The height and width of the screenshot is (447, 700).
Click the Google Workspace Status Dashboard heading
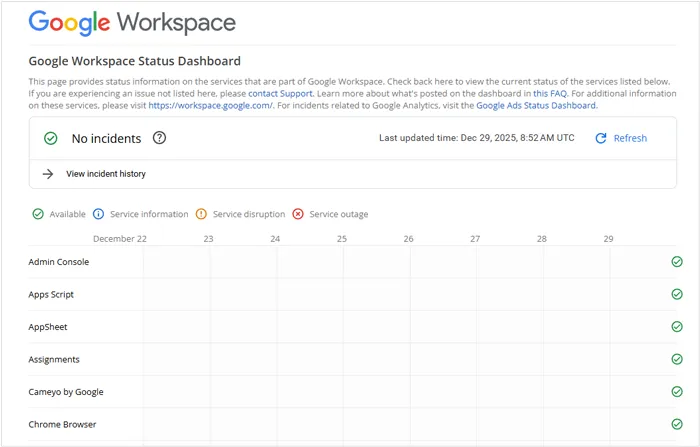[134, 61]
